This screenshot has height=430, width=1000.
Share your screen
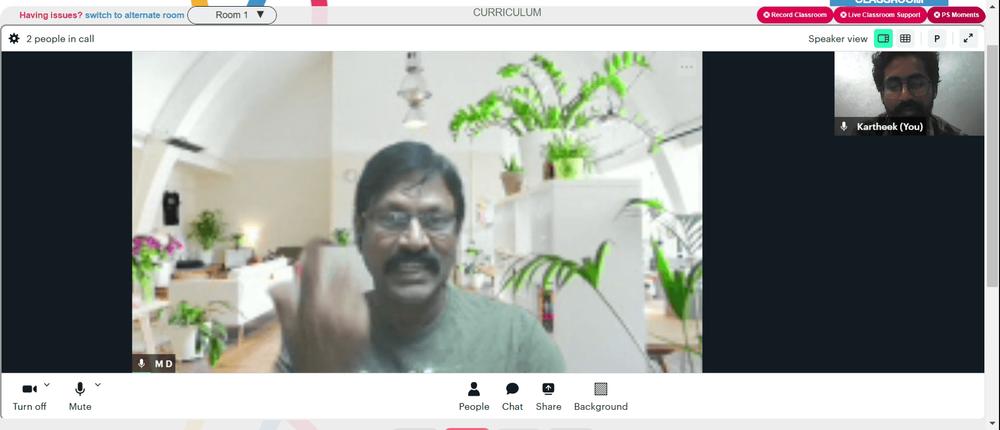548,396
